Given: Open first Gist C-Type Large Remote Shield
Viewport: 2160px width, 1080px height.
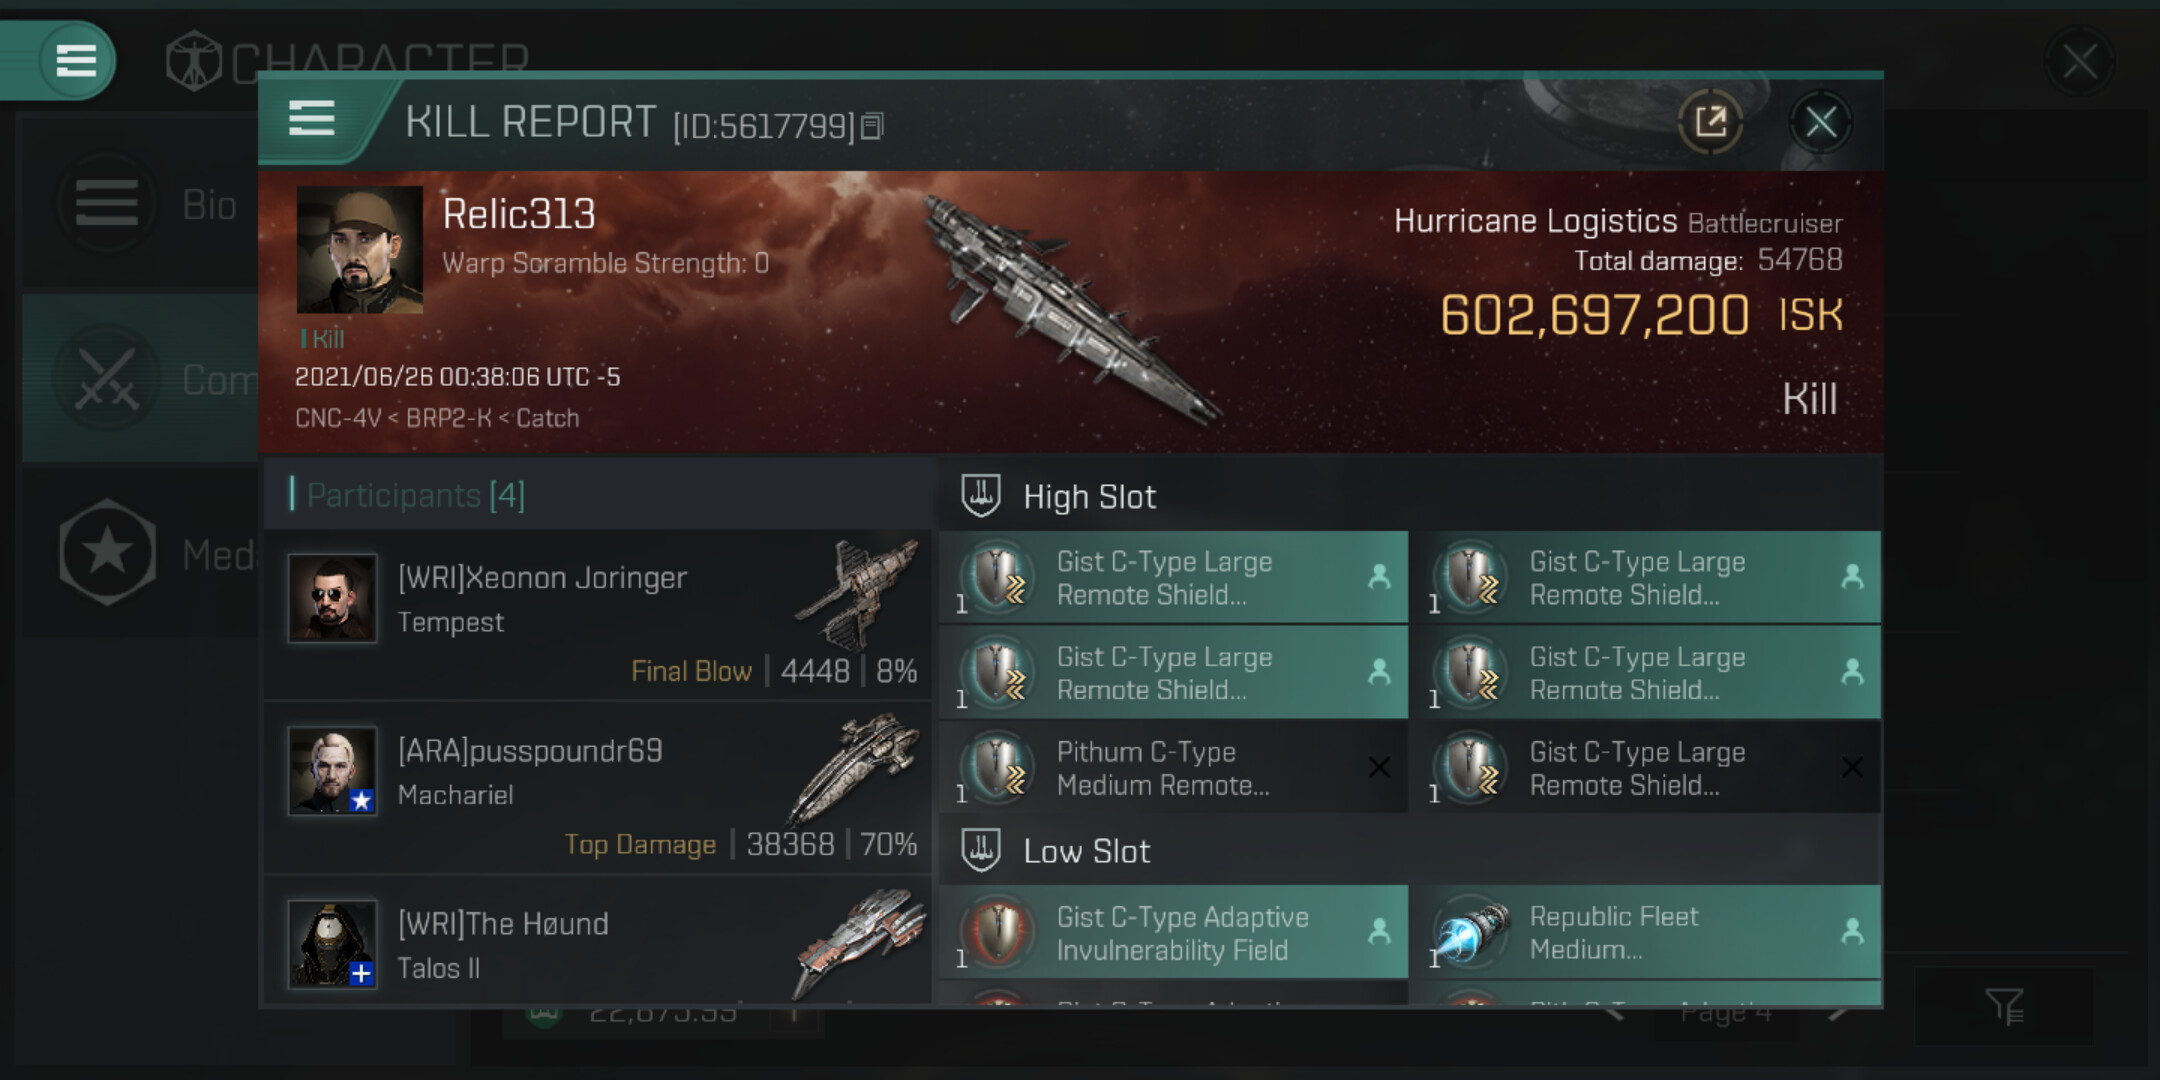Looking at the screenshot, I should click(x=1174, y=577).
